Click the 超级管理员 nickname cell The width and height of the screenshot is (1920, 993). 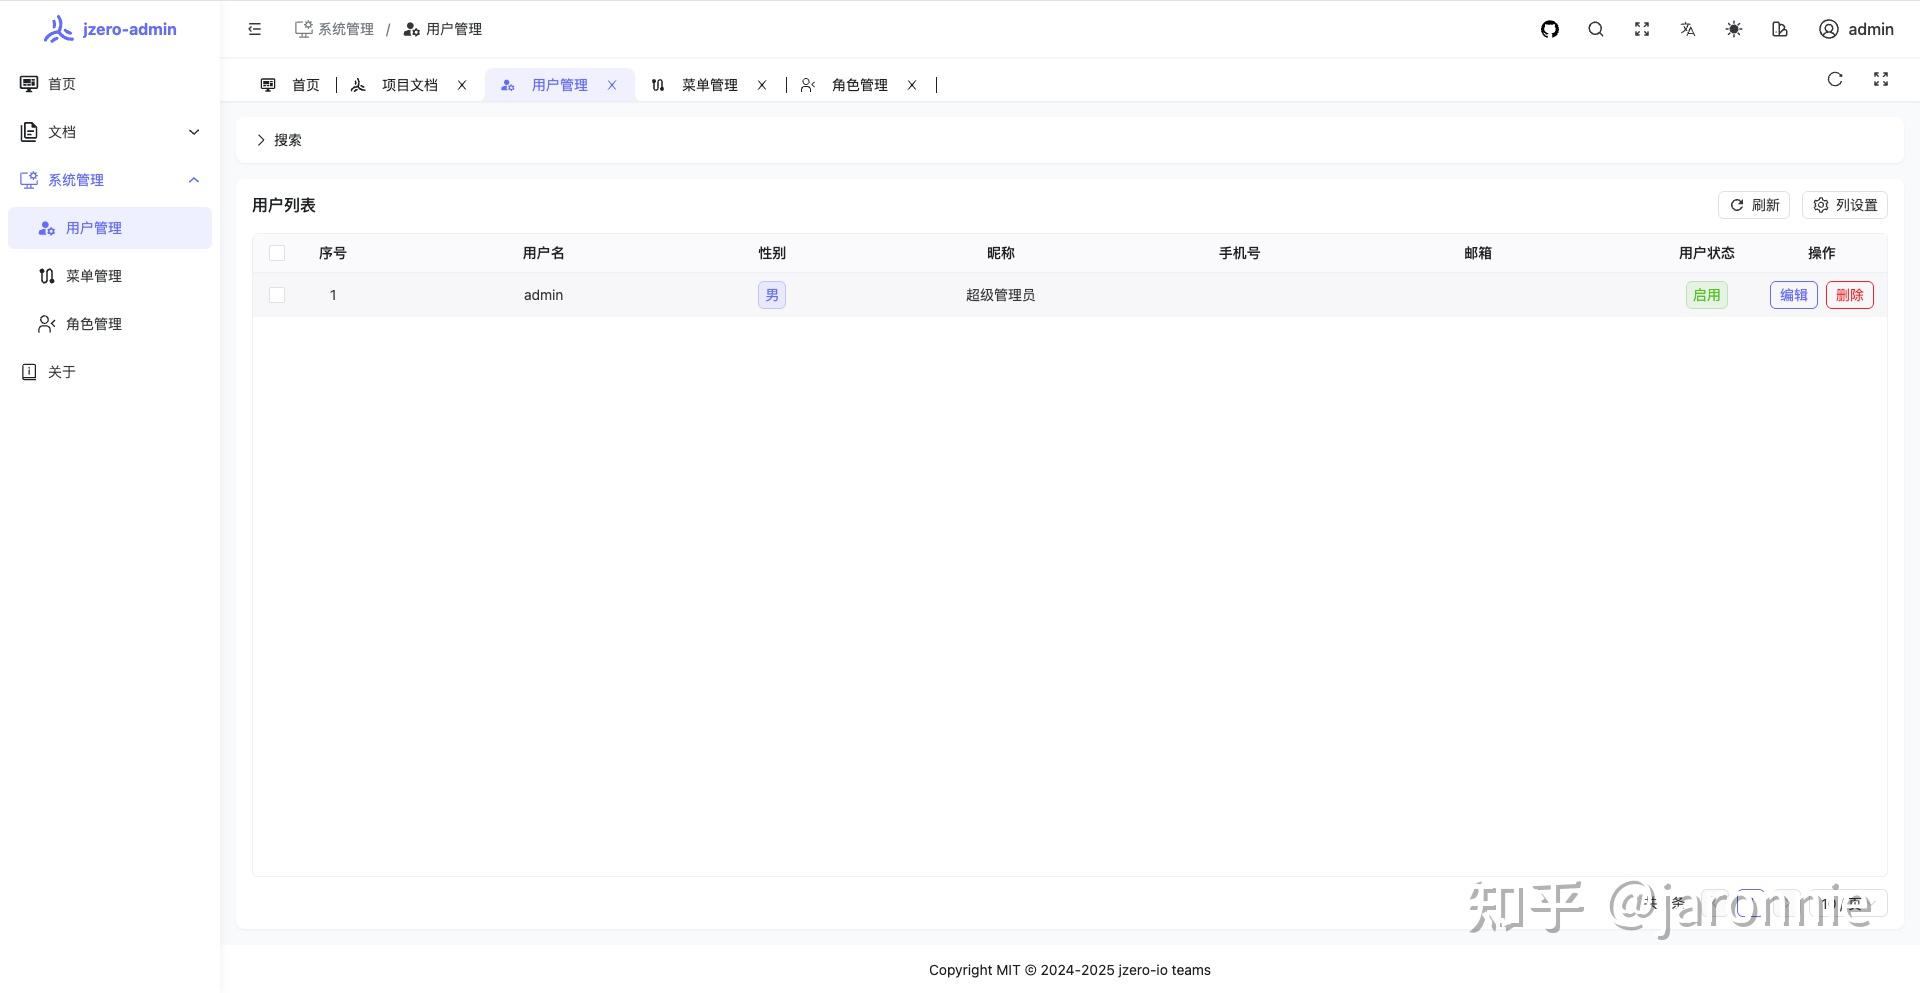tap(1000, 295)
